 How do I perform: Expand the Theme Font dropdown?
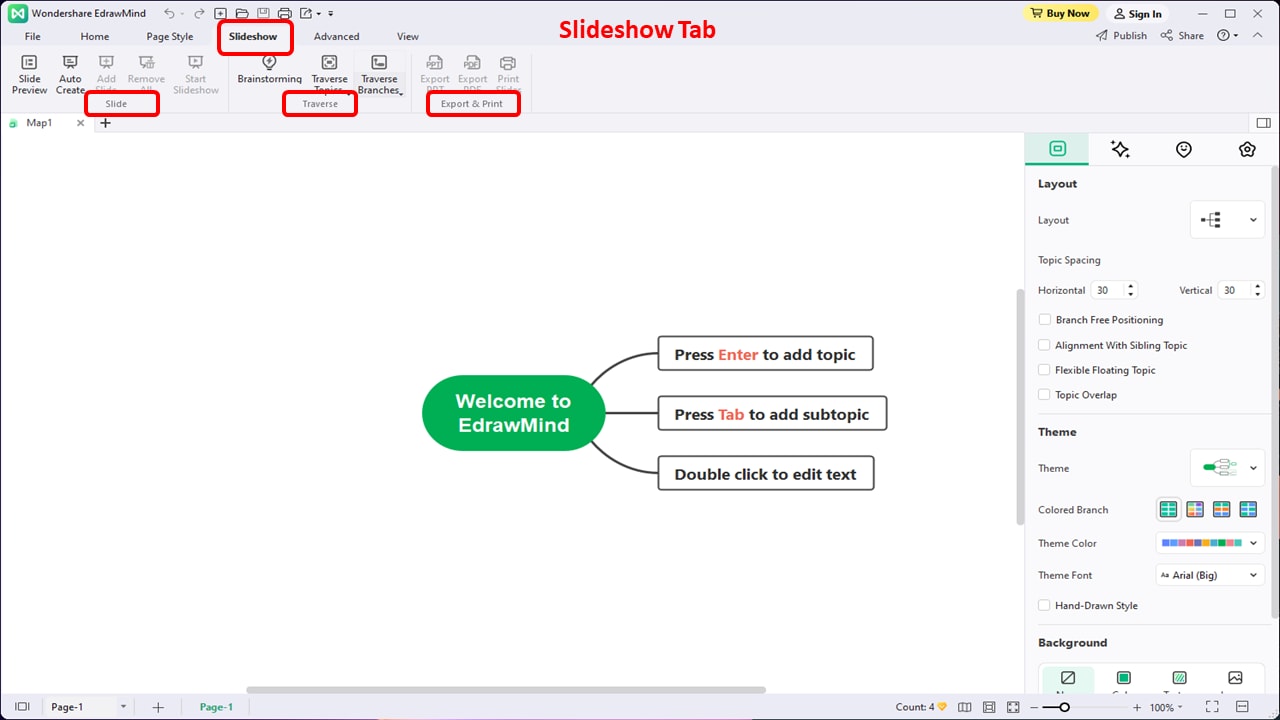tap(1210, 575)
